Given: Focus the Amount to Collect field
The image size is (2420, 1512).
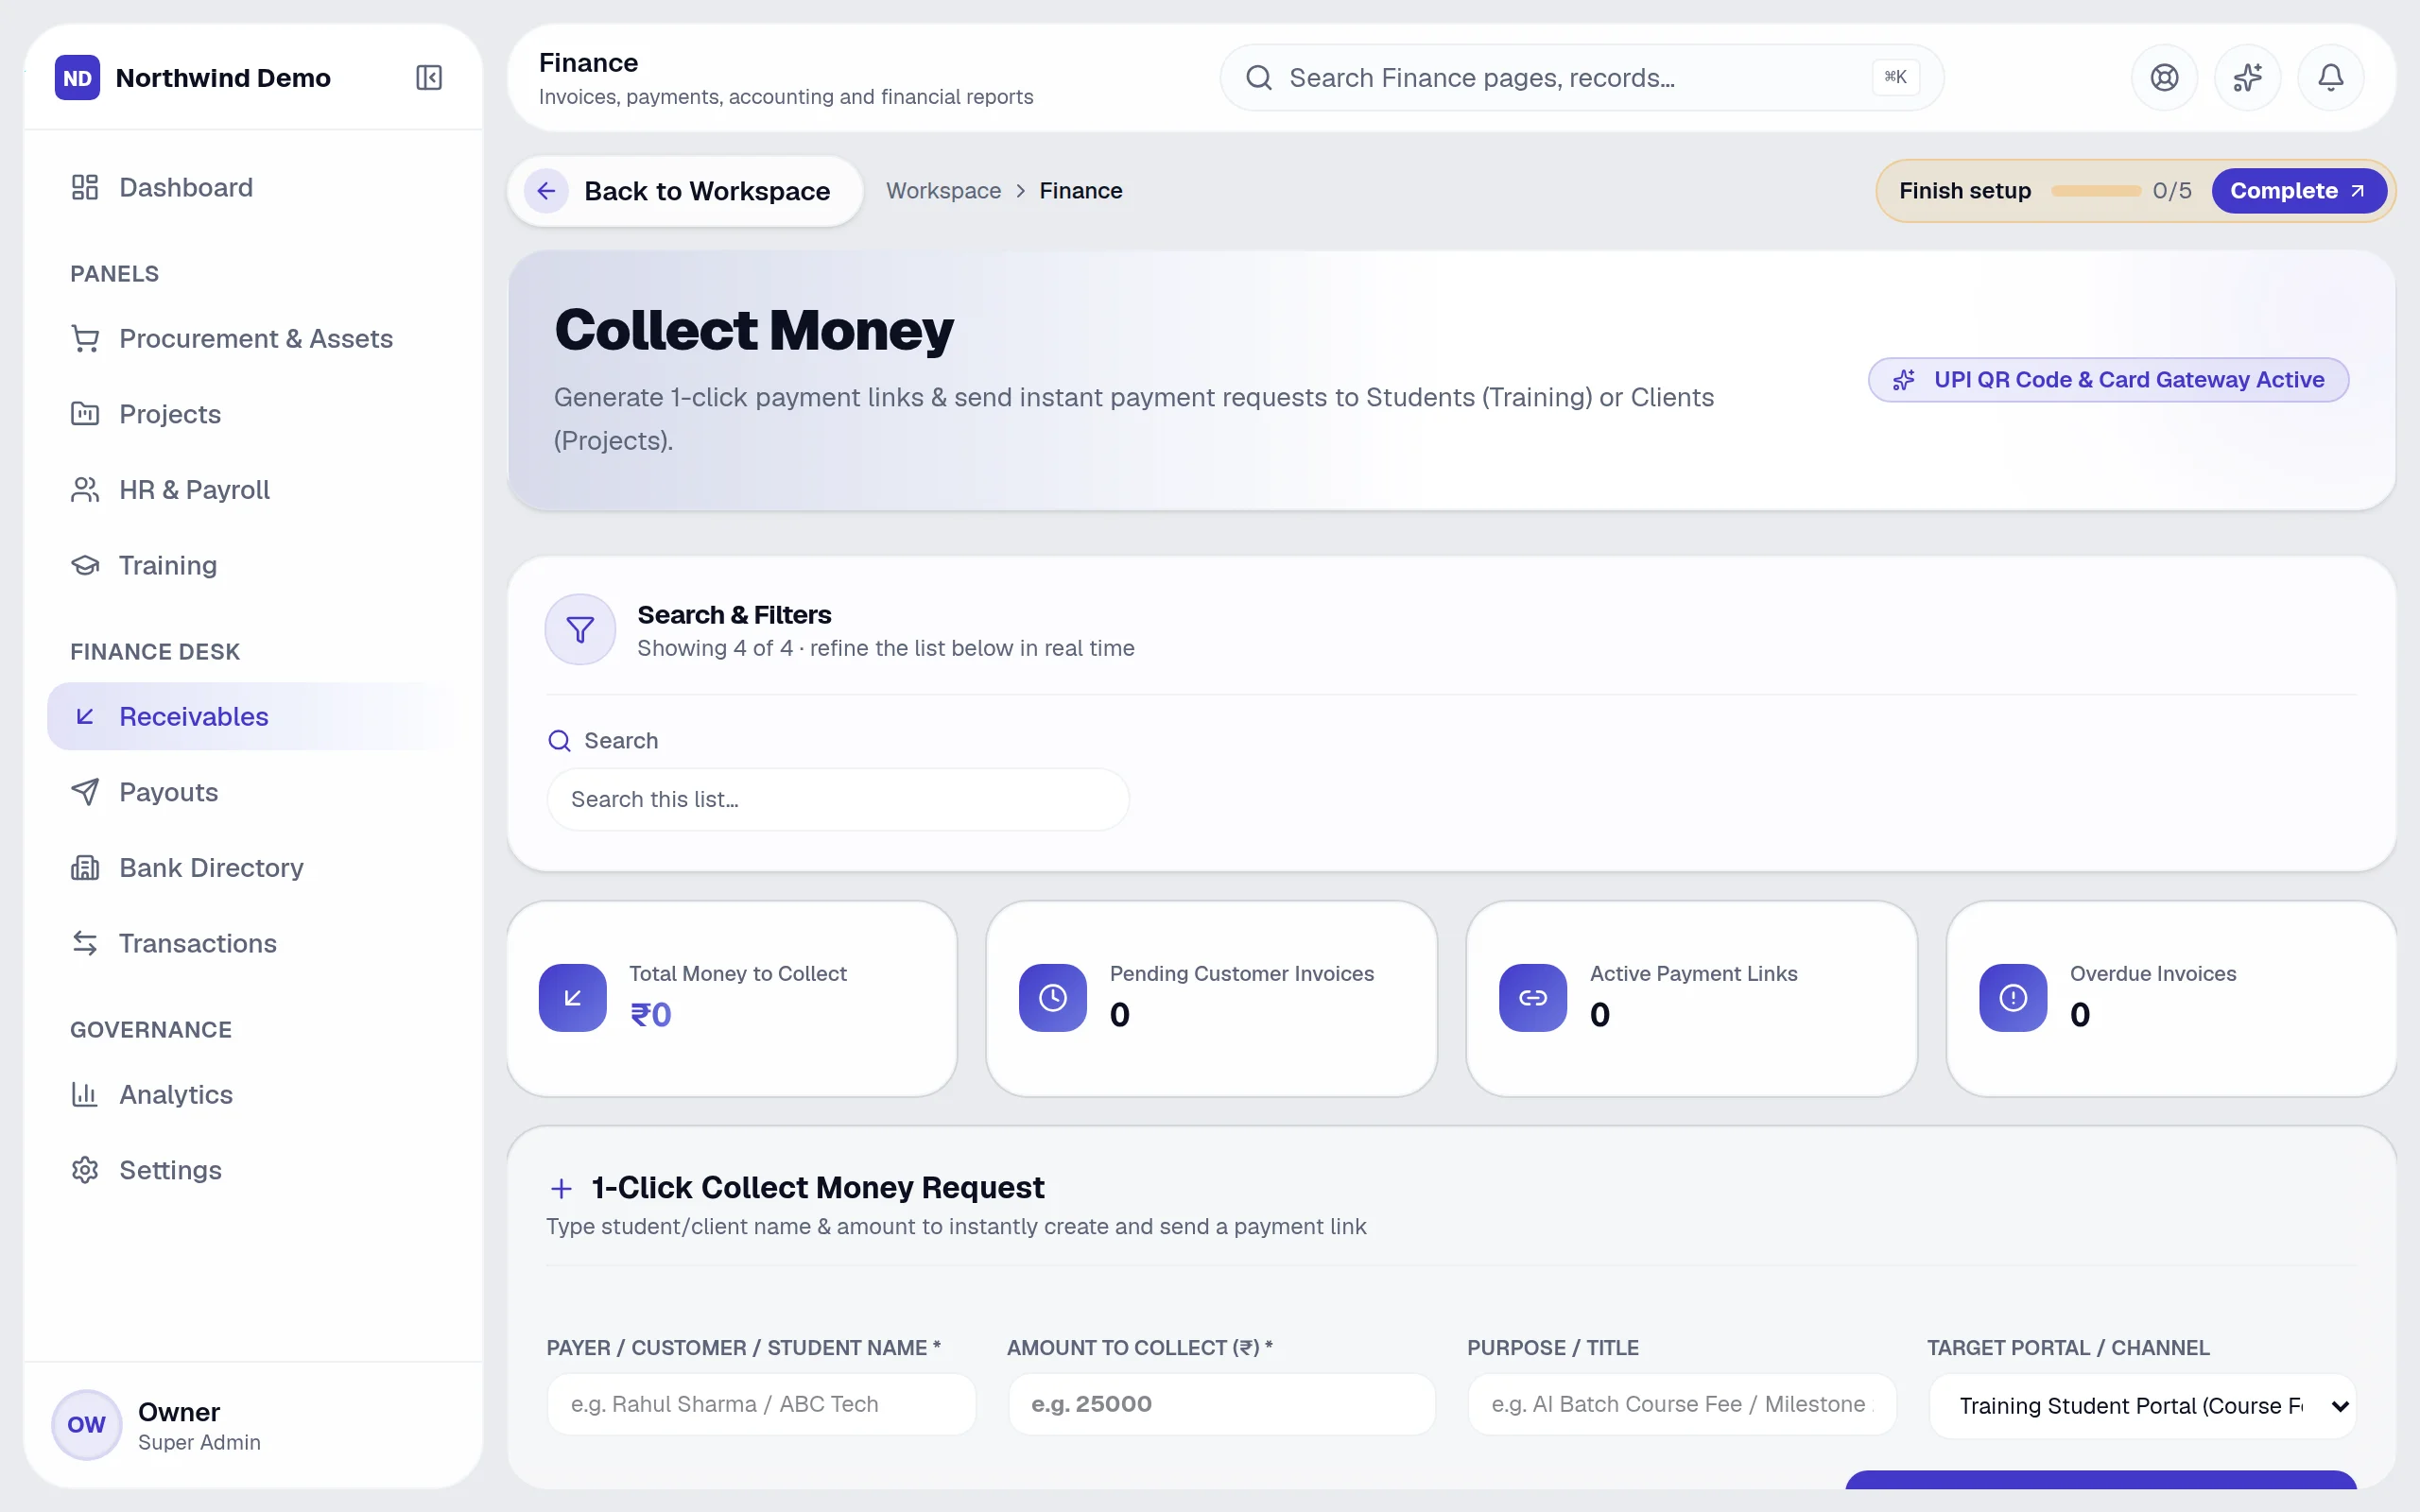Looking at the screenshot, I should [x=1221, y=1404].
